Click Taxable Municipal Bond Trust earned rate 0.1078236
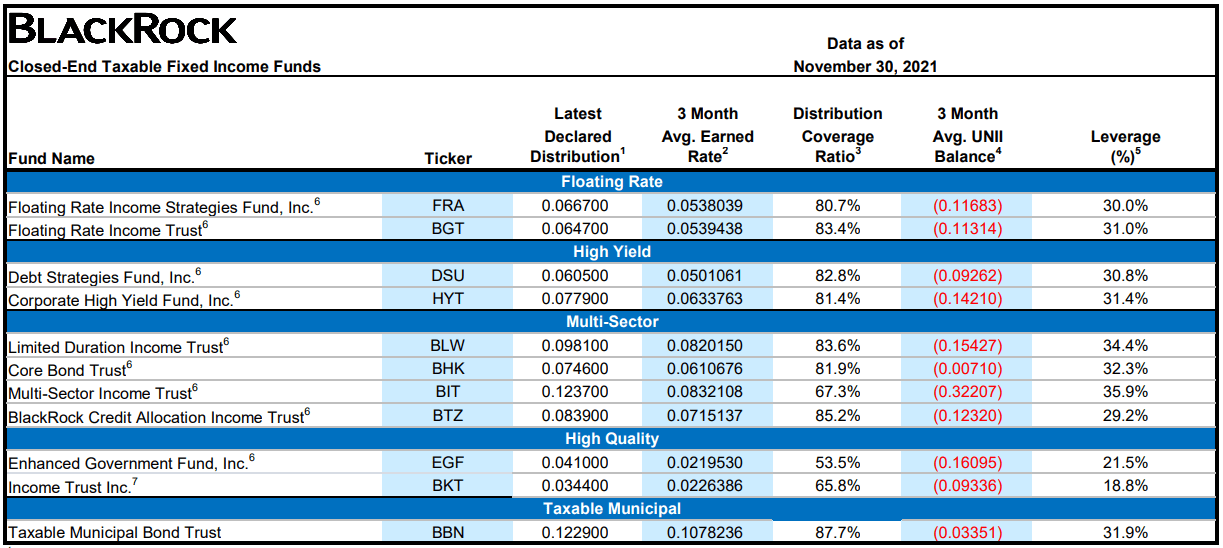This screenshot has height=548, width=1223. pos(706,533)
